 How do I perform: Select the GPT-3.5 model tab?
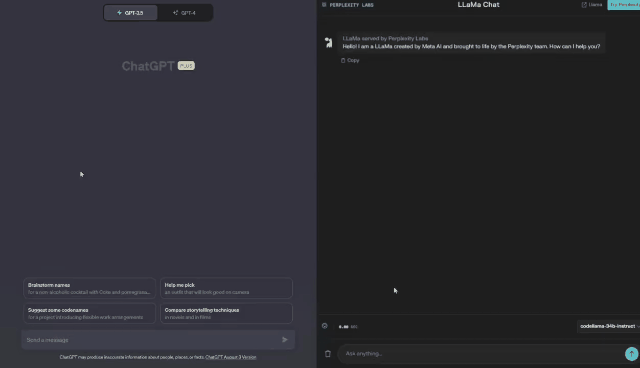(x=130, y=13)
